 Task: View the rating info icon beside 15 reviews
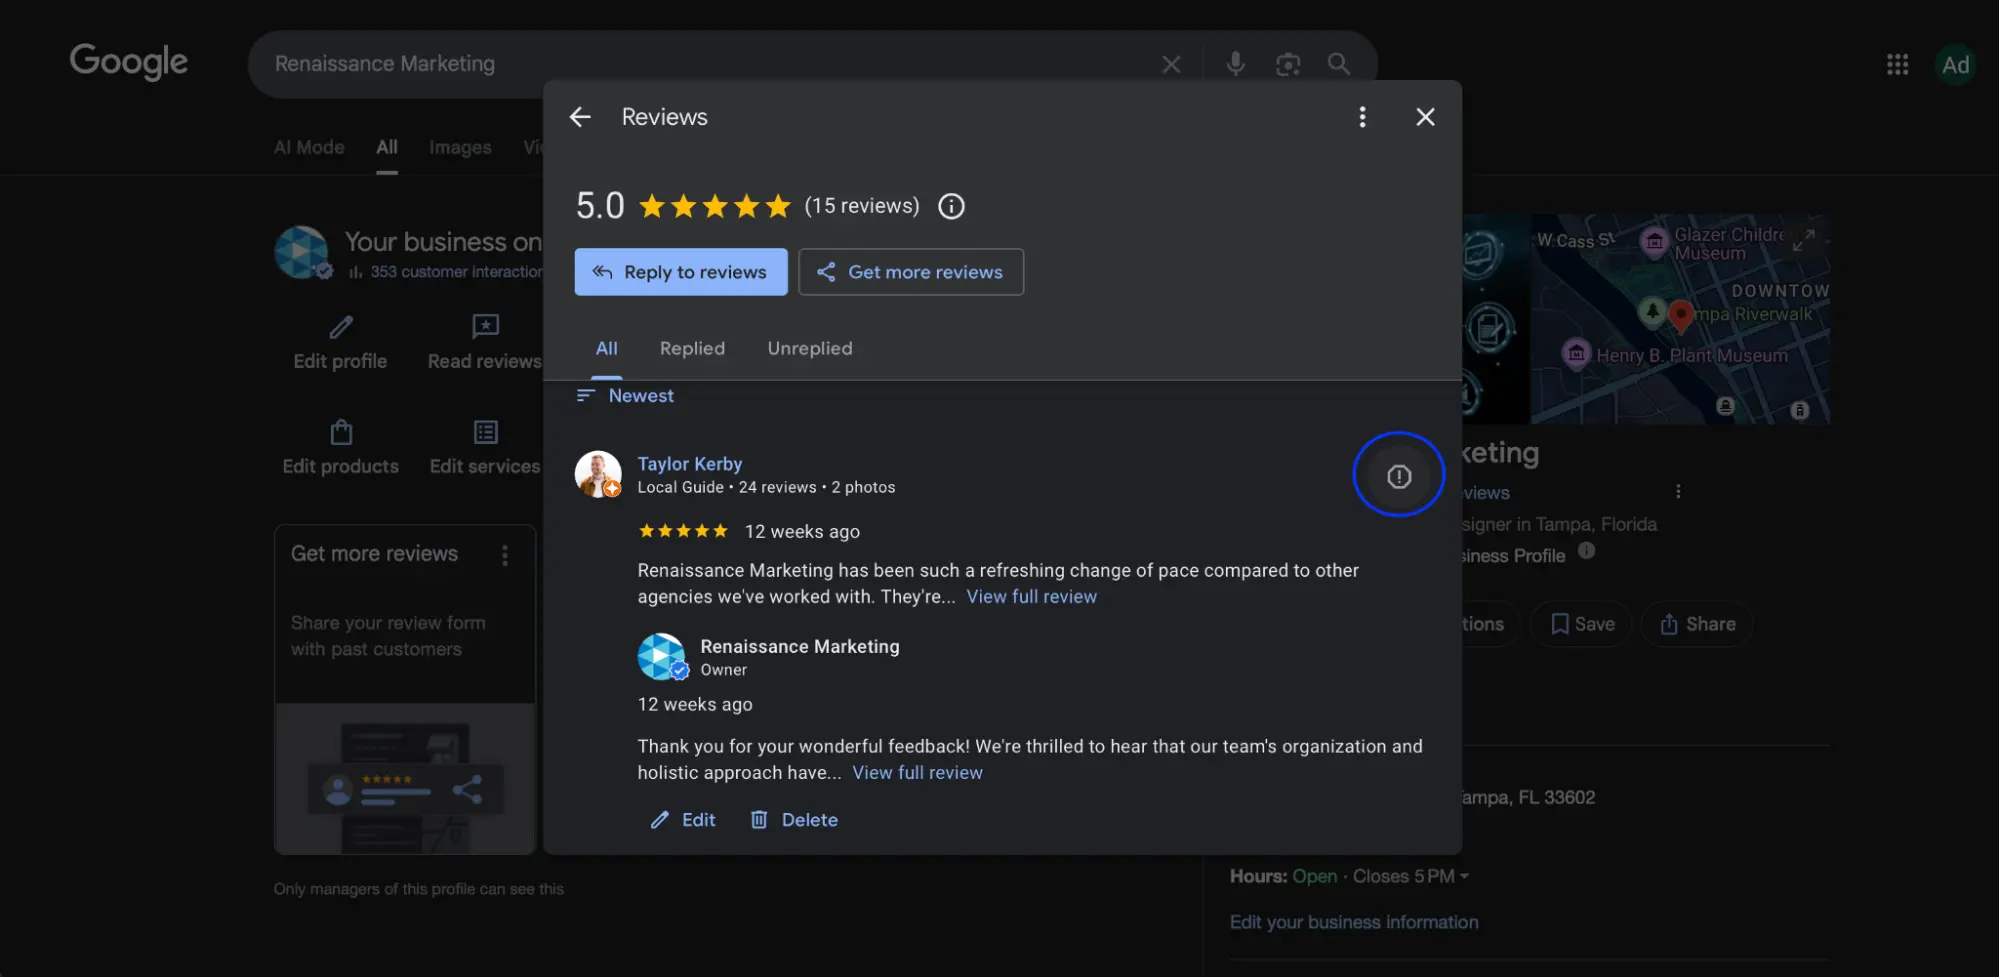click(950, 206)
